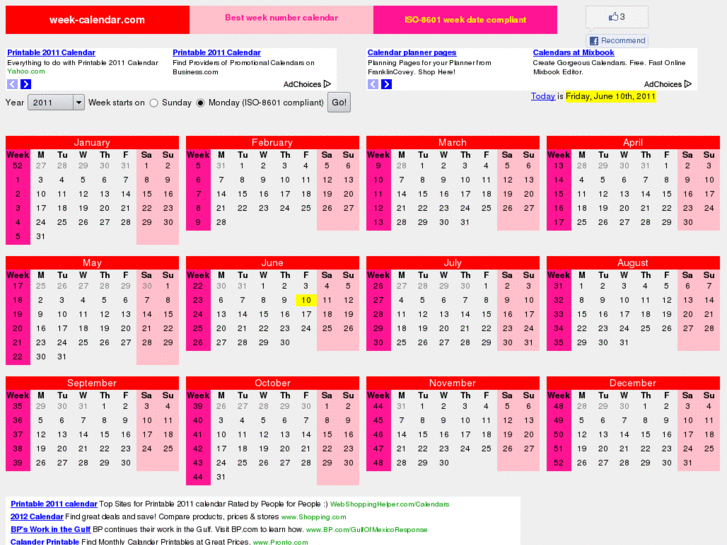
Task: Open the Year dropdown showing 2011
Action: pyautogui.click(x=56, y=103)
